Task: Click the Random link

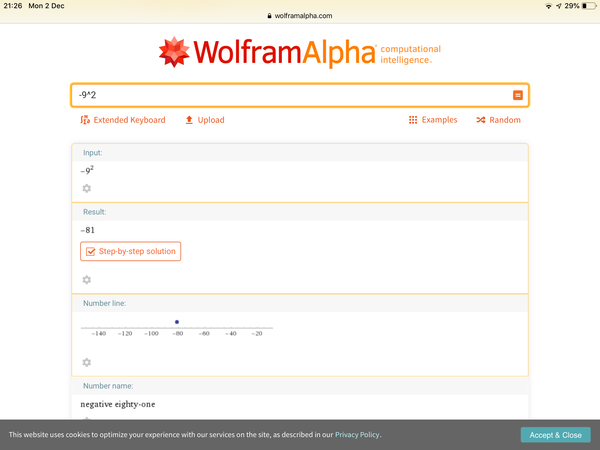Action: click(x=499, y=120)
